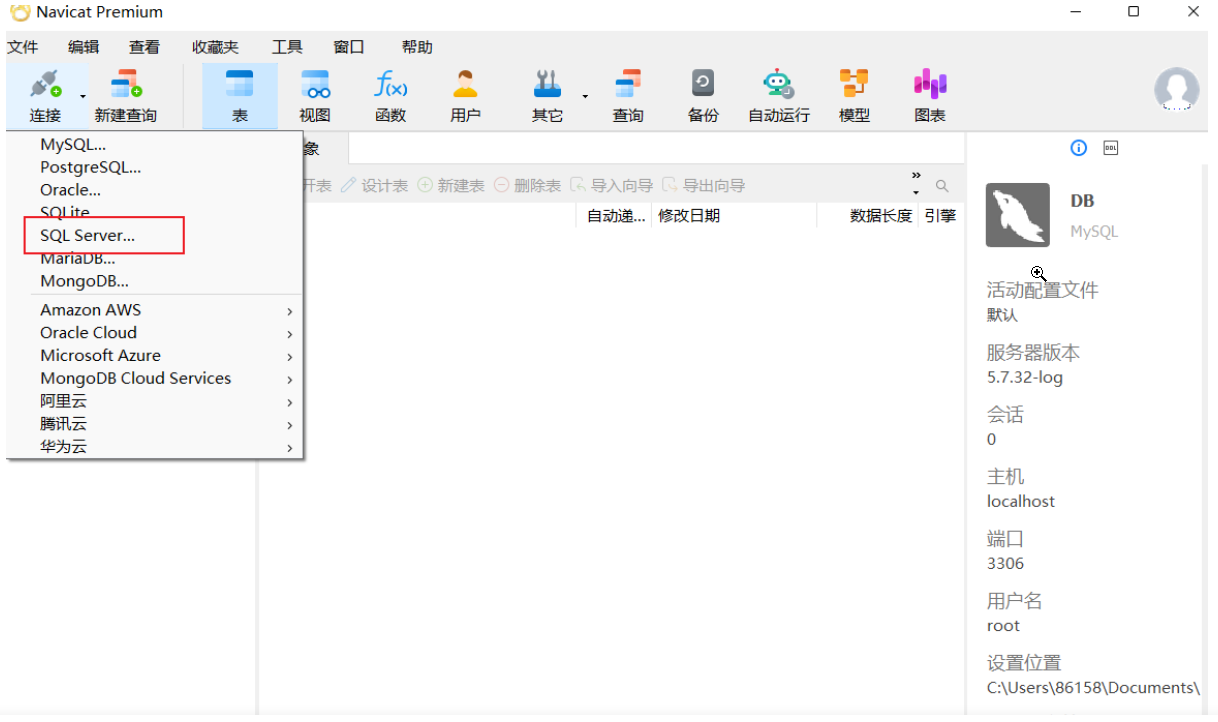Expand the MongoDB Cloud Services submenu

coord(155,379)
